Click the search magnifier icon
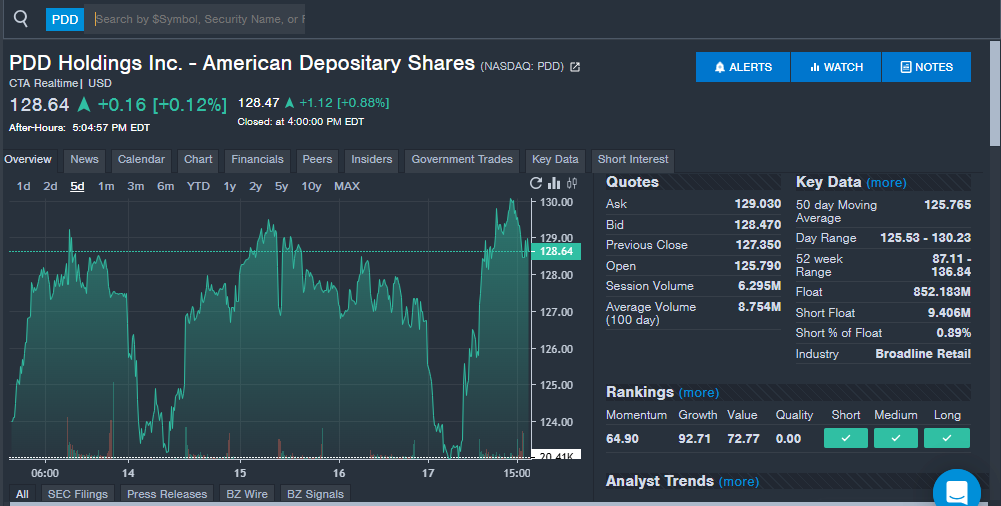Image resolution: width=1001 pixels, height=506 pixels. tap(21, 19)
